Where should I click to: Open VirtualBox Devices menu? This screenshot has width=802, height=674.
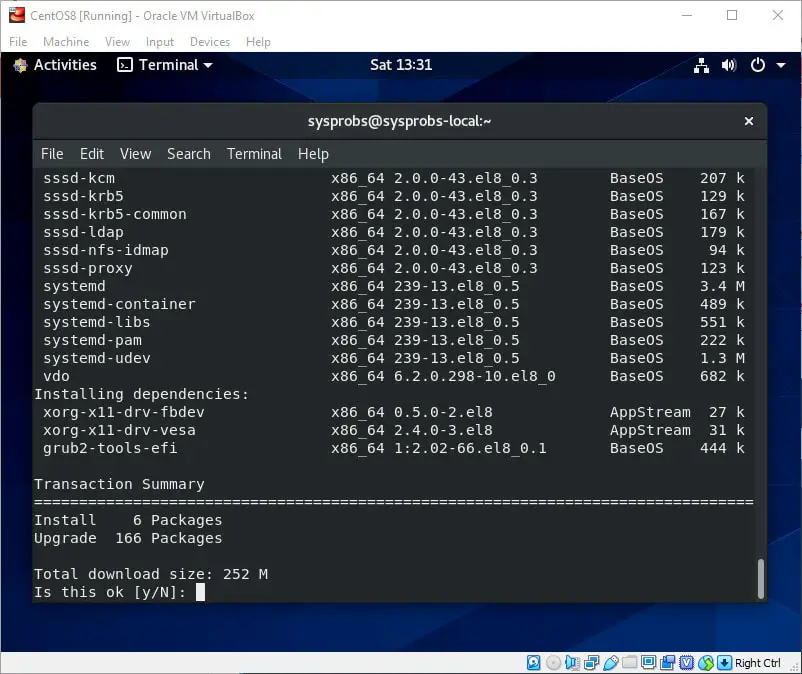coord(210,42)
